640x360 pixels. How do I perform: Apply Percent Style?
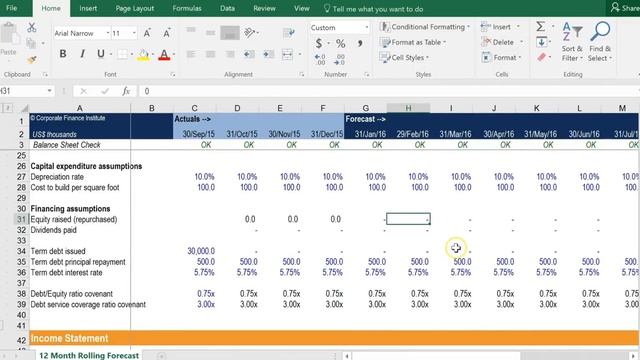coord(340,43)
